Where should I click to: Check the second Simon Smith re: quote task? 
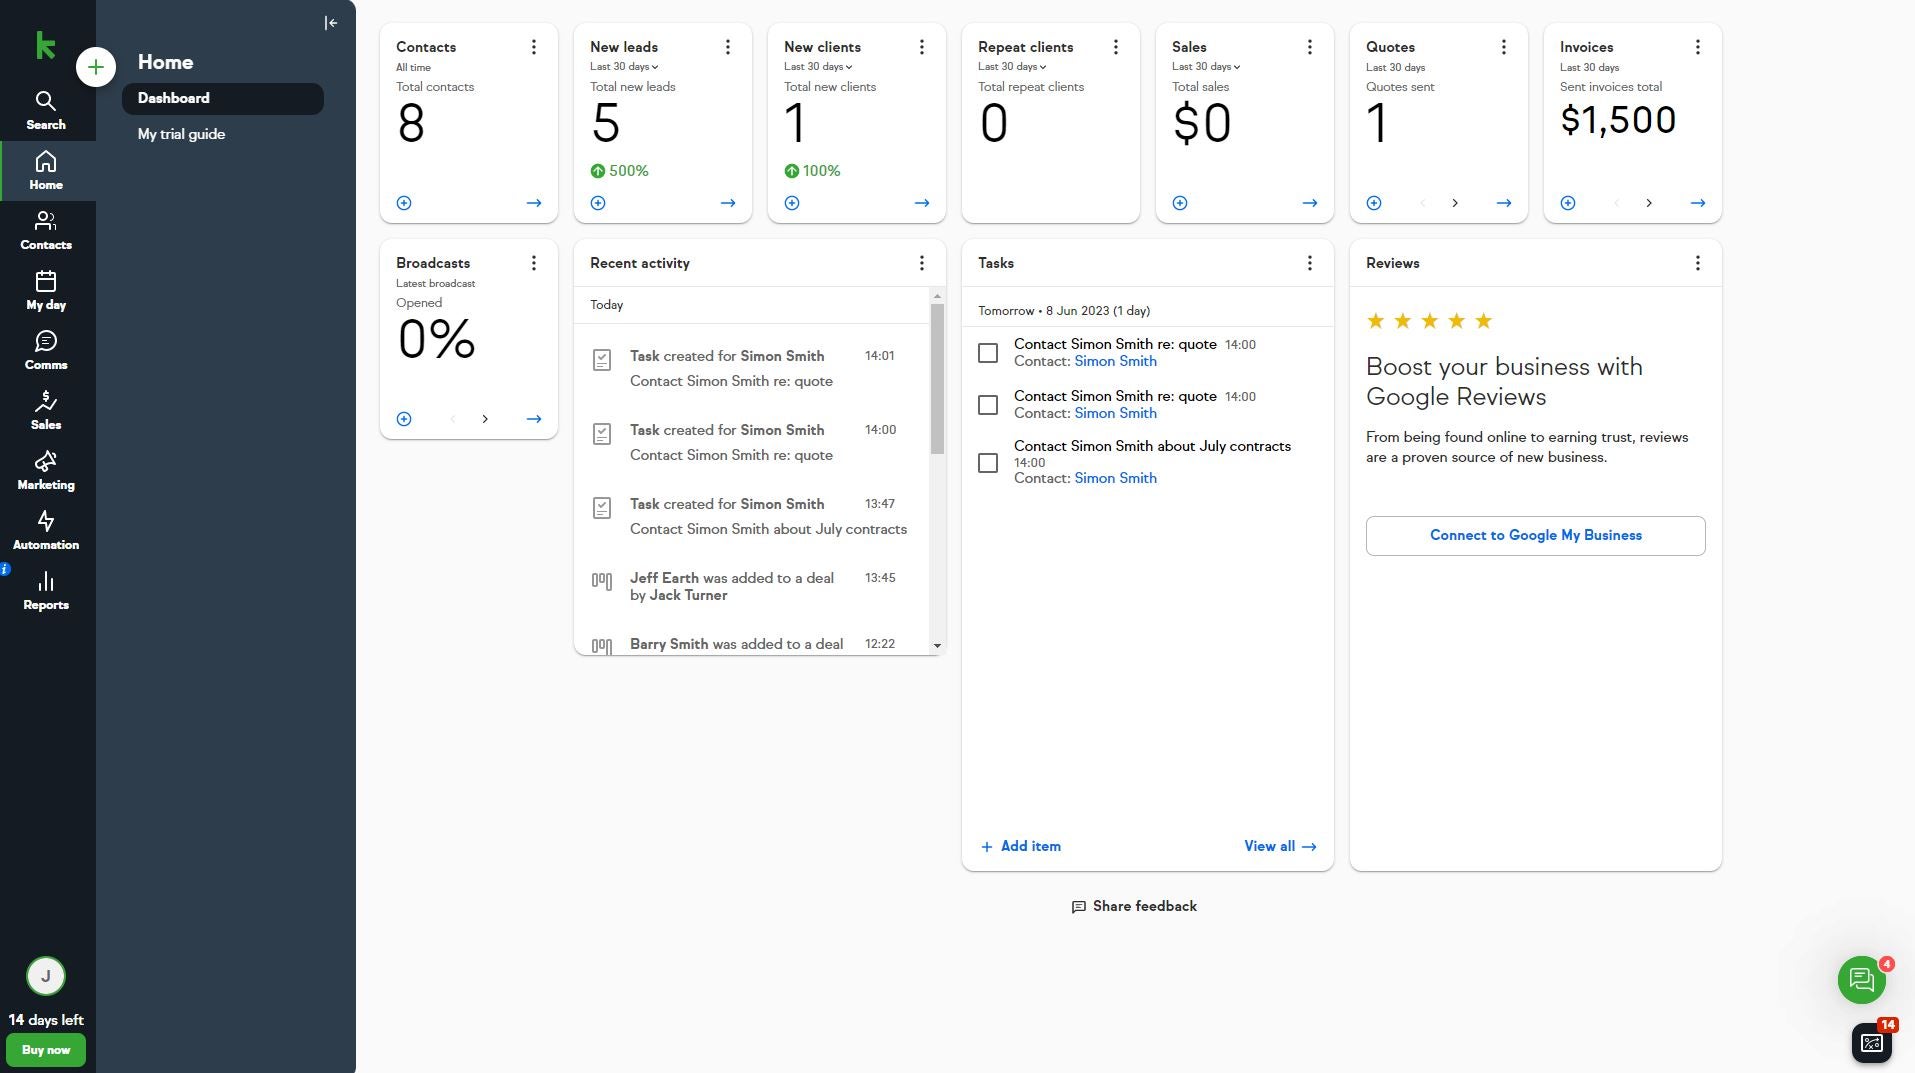(x=988, y=405)
